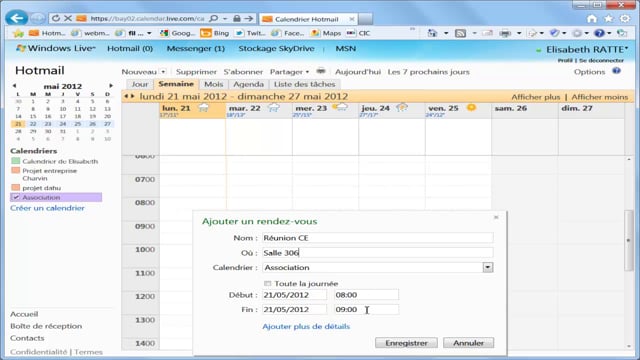Image resolution: width=640 pixels, height=360 pixels.
Task: Click the Bing favorites bar shortcut
Action: pyautogui.click(x=215, y=33)
